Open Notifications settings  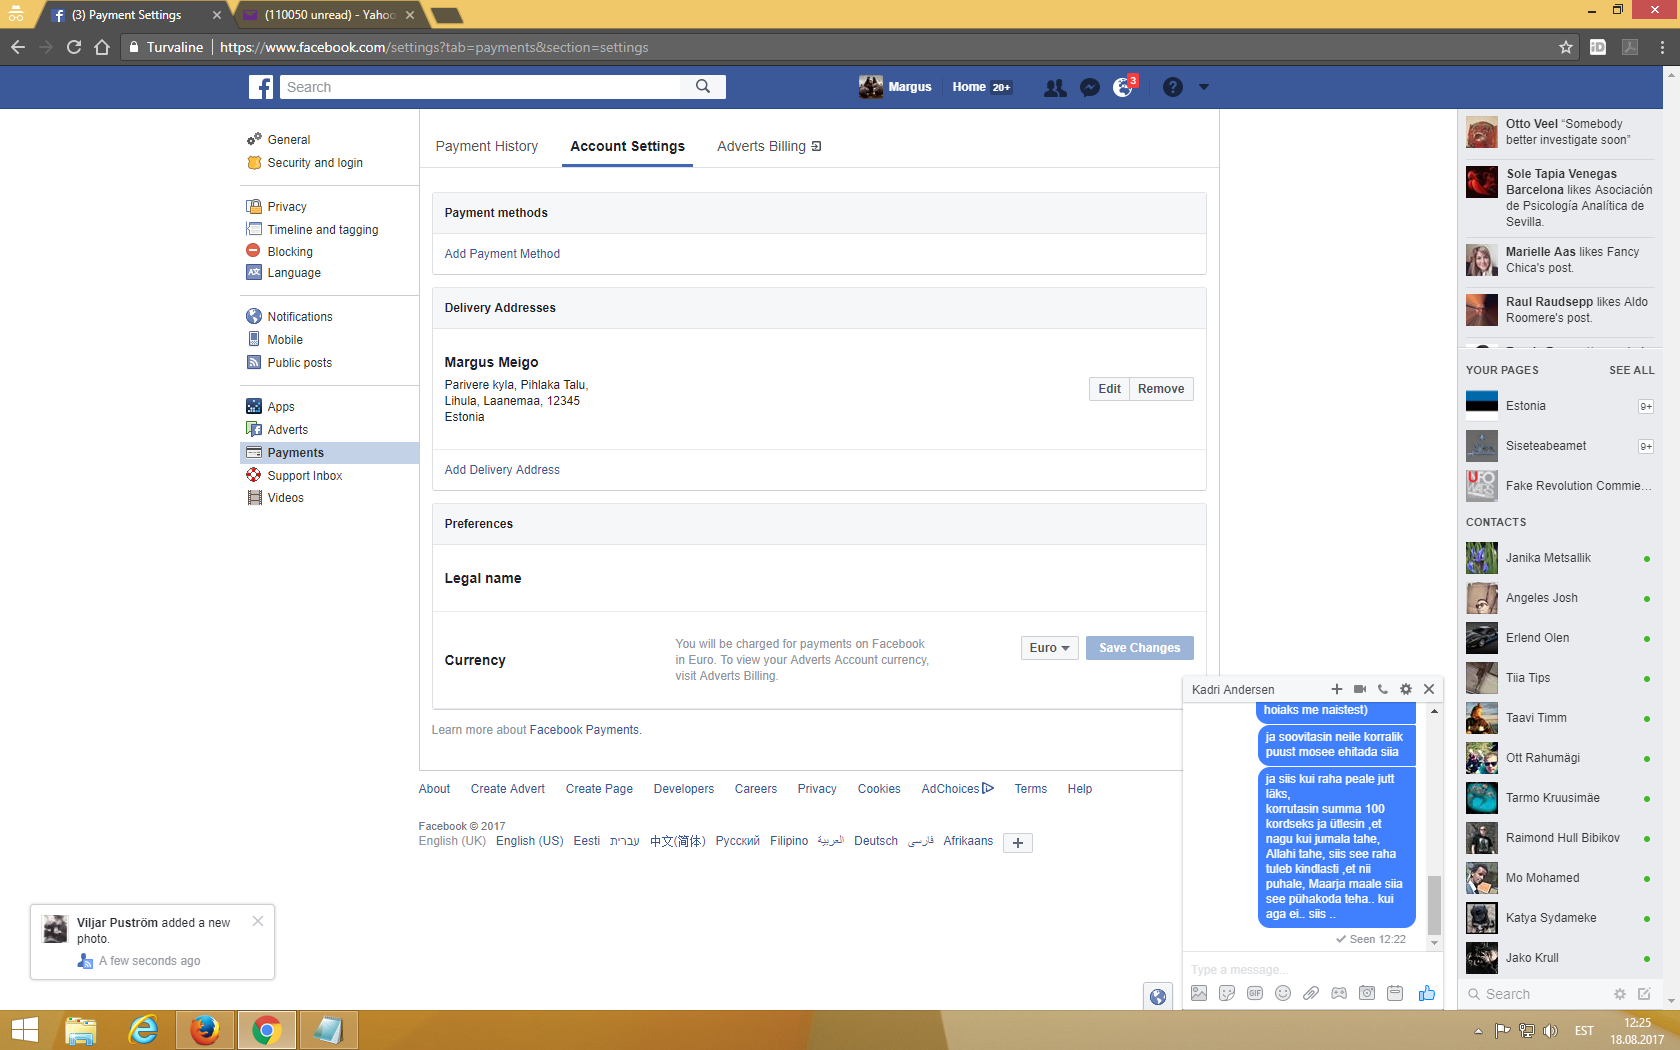click(300, 317)
